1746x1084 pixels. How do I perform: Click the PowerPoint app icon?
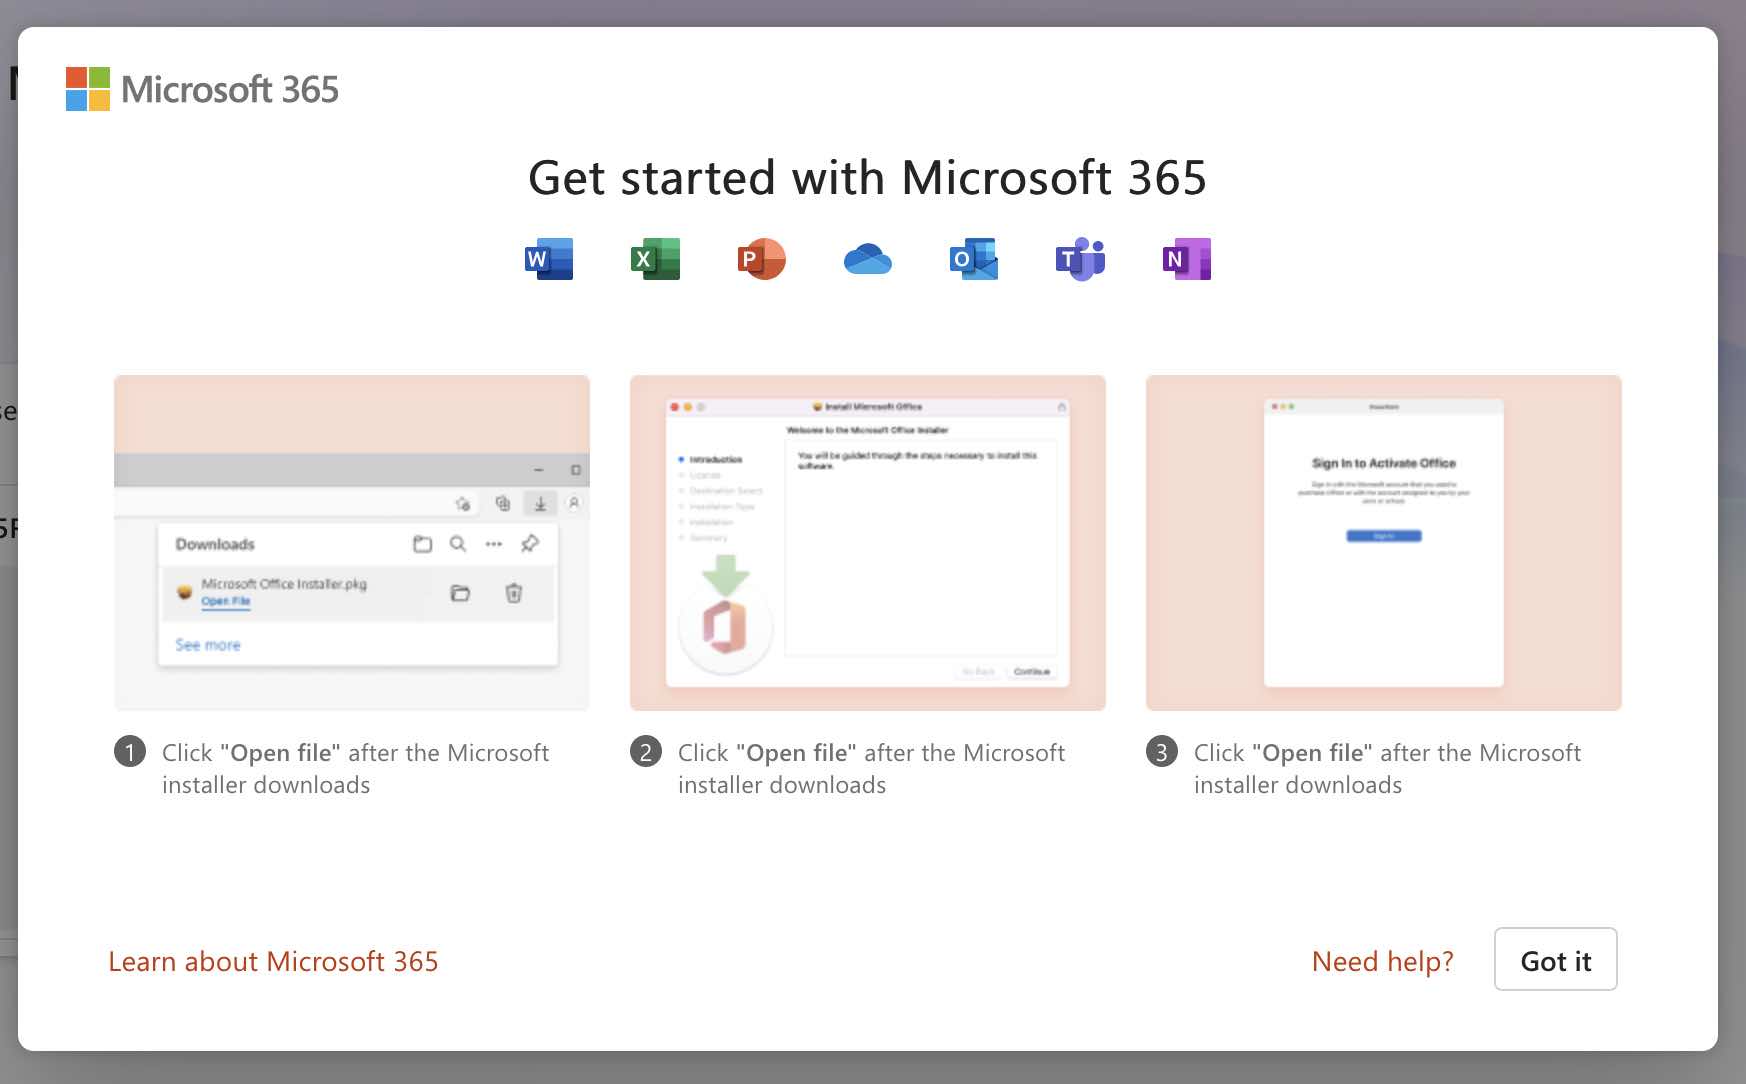coord(761,259)
